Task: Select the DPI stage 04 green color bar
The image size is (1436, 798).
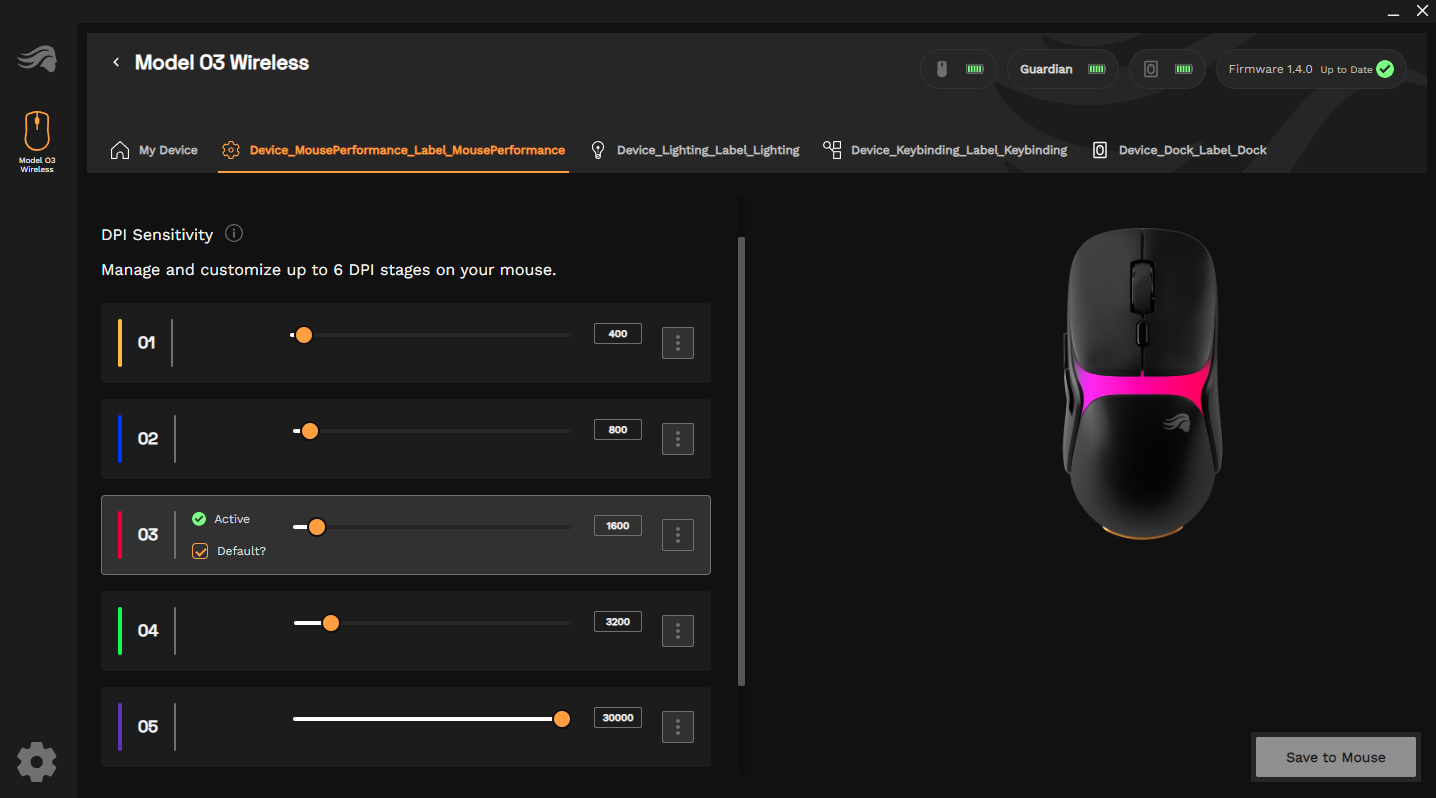Action: (x=120, y=631)
